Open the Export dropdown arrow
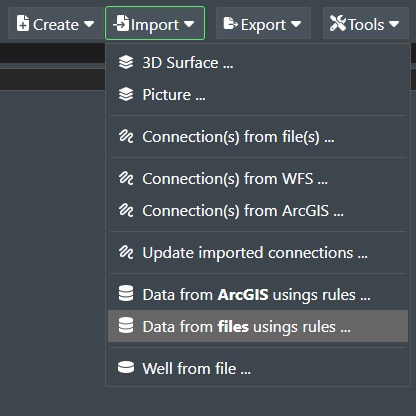Image resolution: width=416 pixels, height=416 pixels. 296,24
